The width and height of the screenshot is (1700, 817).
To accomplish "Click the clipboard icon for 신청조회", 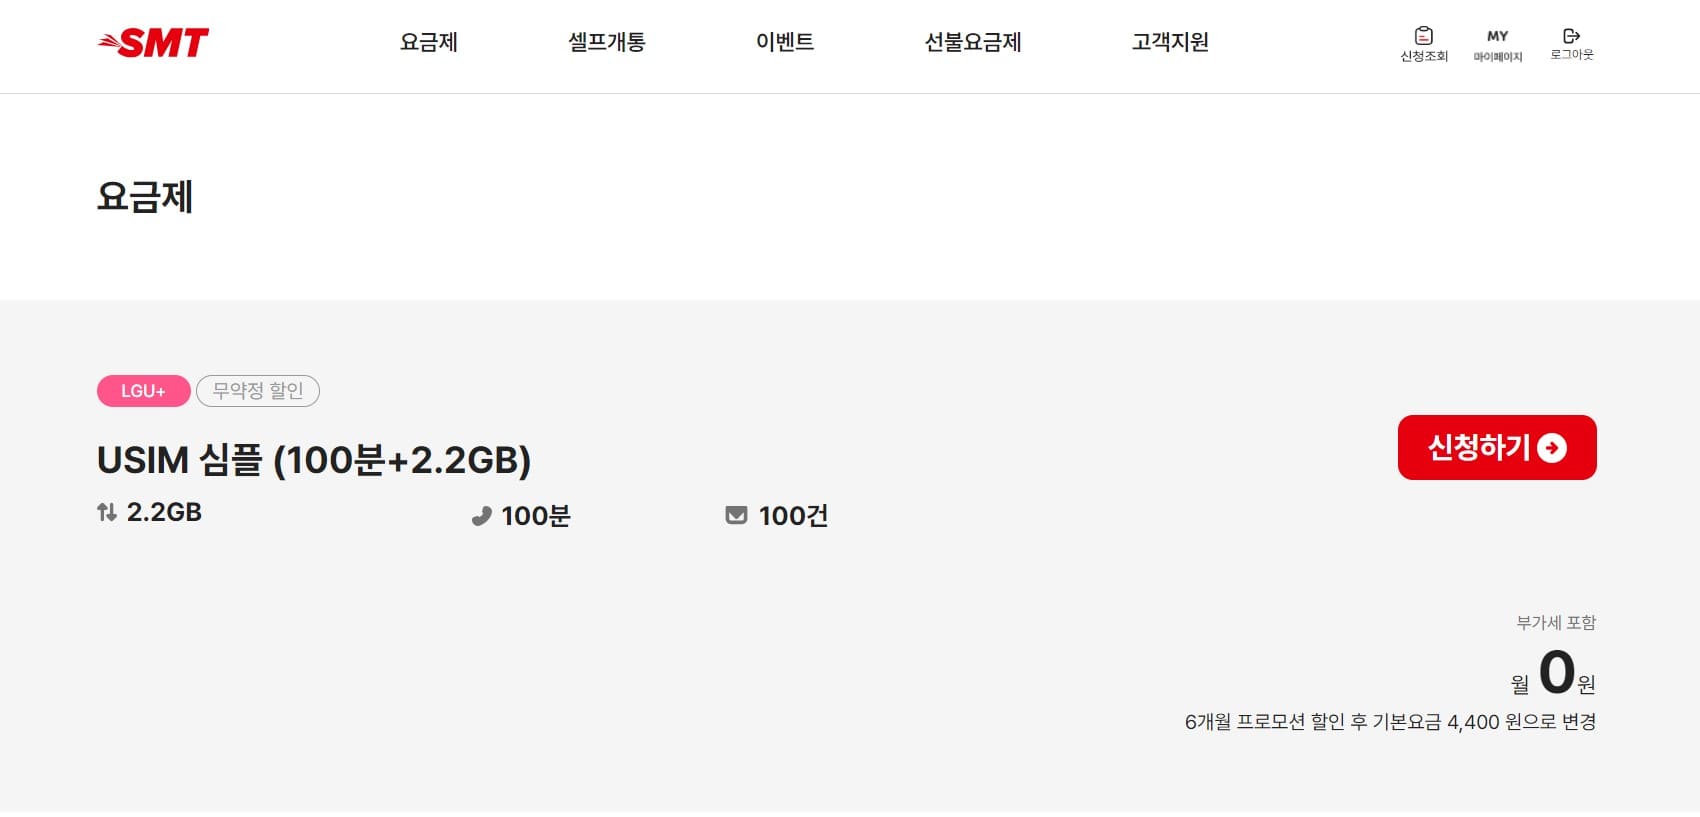I will [x=1422, y=33].
